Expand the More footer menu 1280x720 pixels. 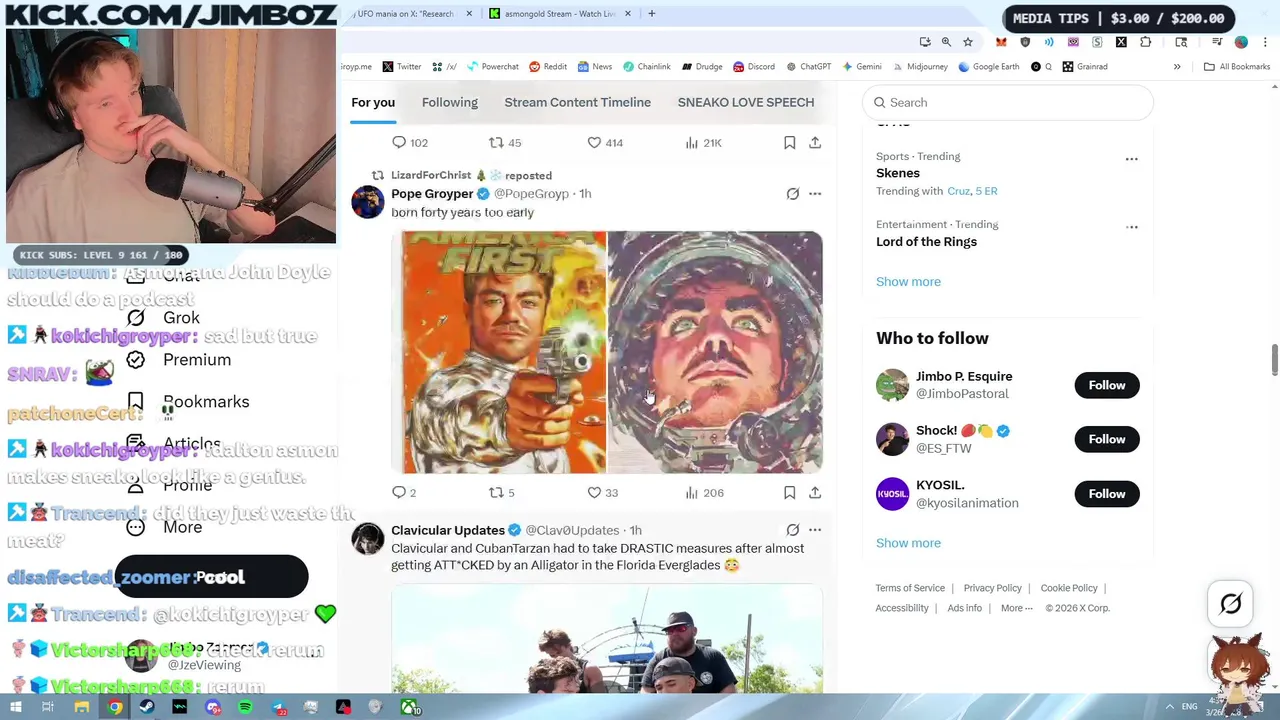click(x=1016, y=608)
